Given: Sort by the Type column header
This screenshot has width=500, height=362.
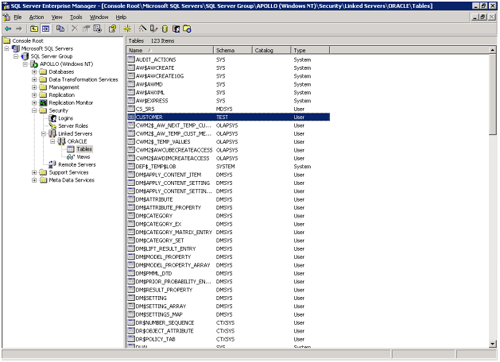Looking at the screenshot, I should tap(310, 50).
